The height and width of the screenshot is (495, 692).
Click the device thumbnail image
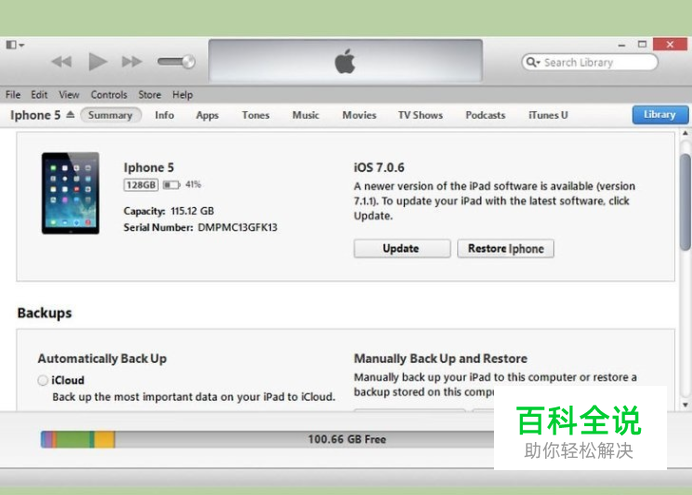(x=70, y=193)
